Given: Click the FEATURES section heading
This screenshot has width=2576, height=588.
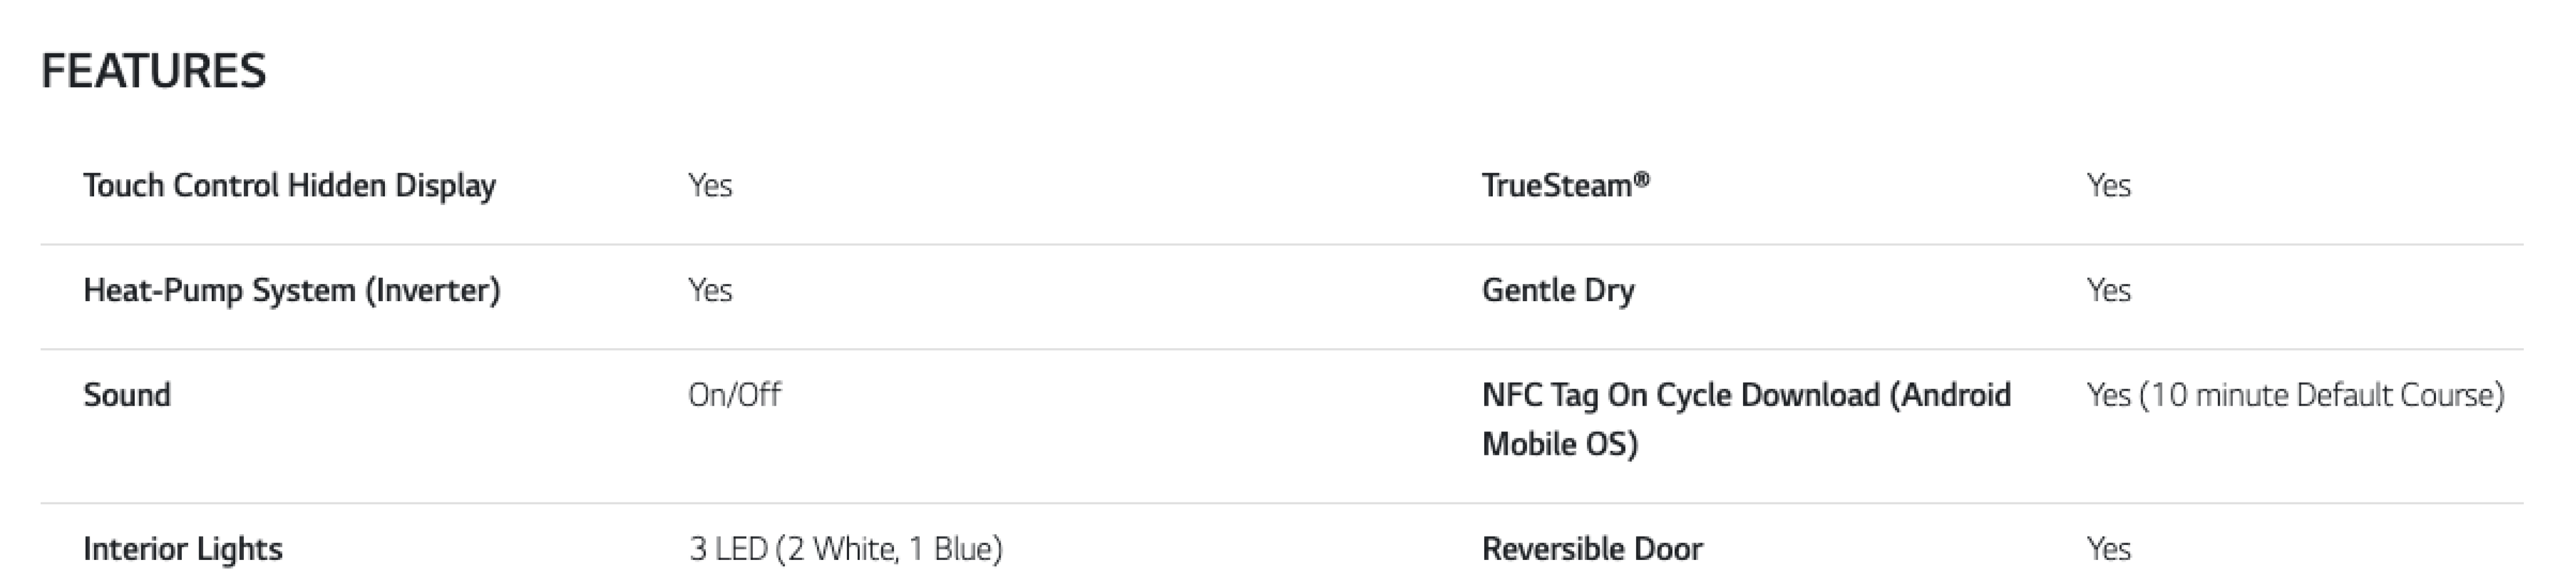Looking at the screenshot, I should [154, 72].
